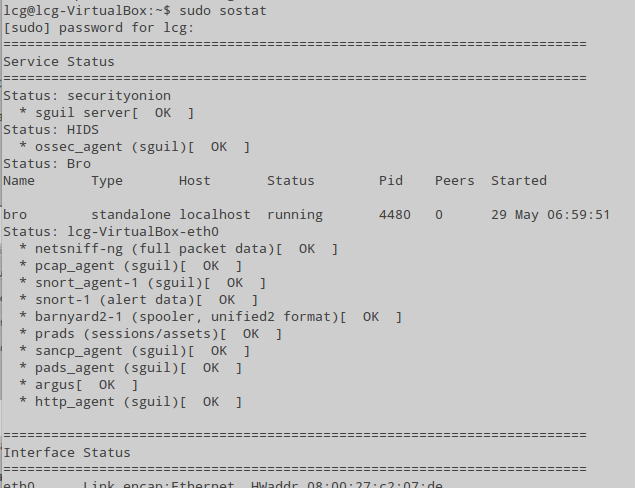The height and width of the screenshot is (488, 635).
Task: Click the argus OK status line
Action: point(79,385)
